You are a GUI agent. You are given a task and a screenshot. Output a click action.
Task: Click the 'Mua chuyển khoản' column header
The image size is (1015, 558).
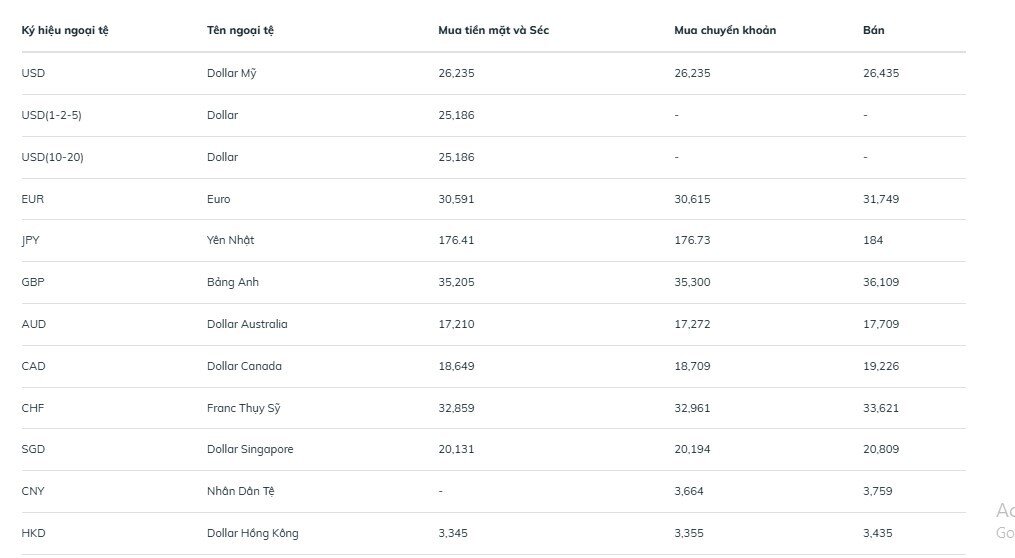tap(725, 30)
